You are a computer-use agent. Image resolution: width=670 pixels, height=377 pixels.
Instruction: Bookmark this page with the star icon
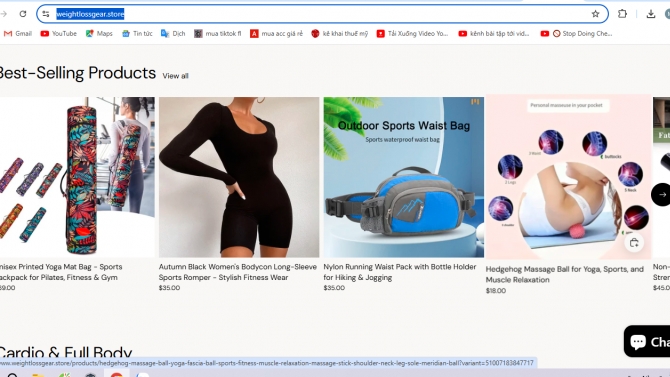[x=595, y=14]
